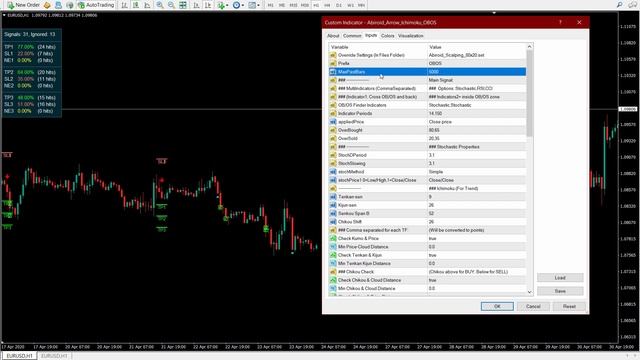Image resolution: width=640 pixels, height=360 pixels.
Task: Click the inputs list scrollbar thumb
Action: pos(529,93)
